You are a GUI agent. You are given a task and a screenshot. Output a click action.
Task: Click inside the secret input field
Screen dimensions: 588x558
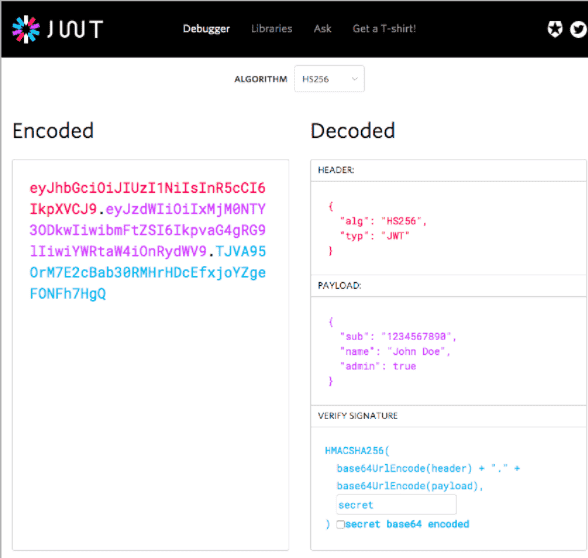click(x=396, y=504)
